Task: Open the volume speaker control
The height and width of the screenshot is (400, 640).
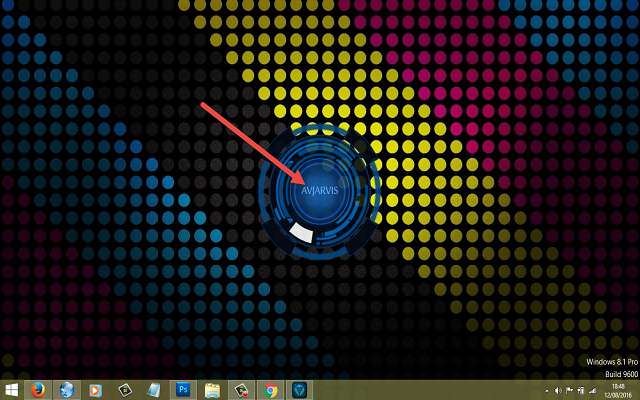Action: point(557,390)
